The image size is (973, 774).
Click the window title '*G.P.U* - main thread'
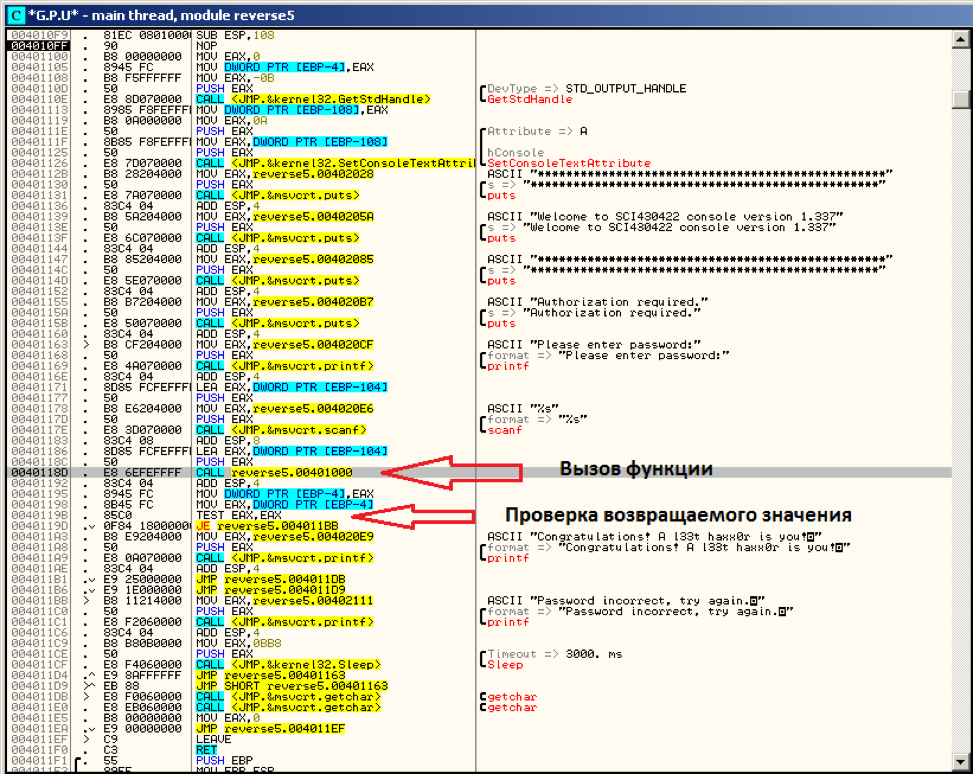[x=161, y=15]
